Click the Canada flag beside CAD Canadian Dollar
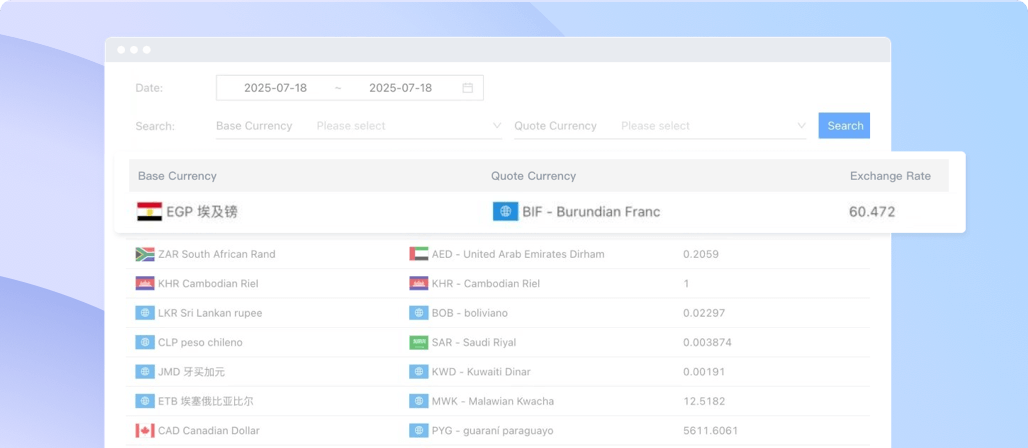The height and width of the screenshot is (448, 1028). pos(145,431)
